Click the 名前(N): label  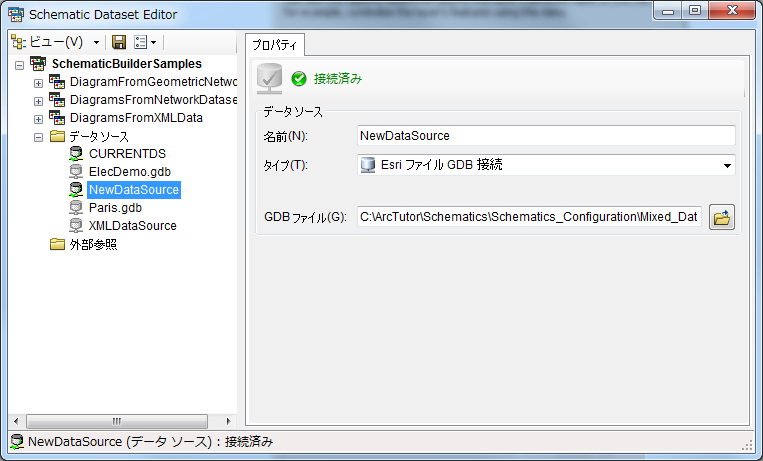point(286,136)
